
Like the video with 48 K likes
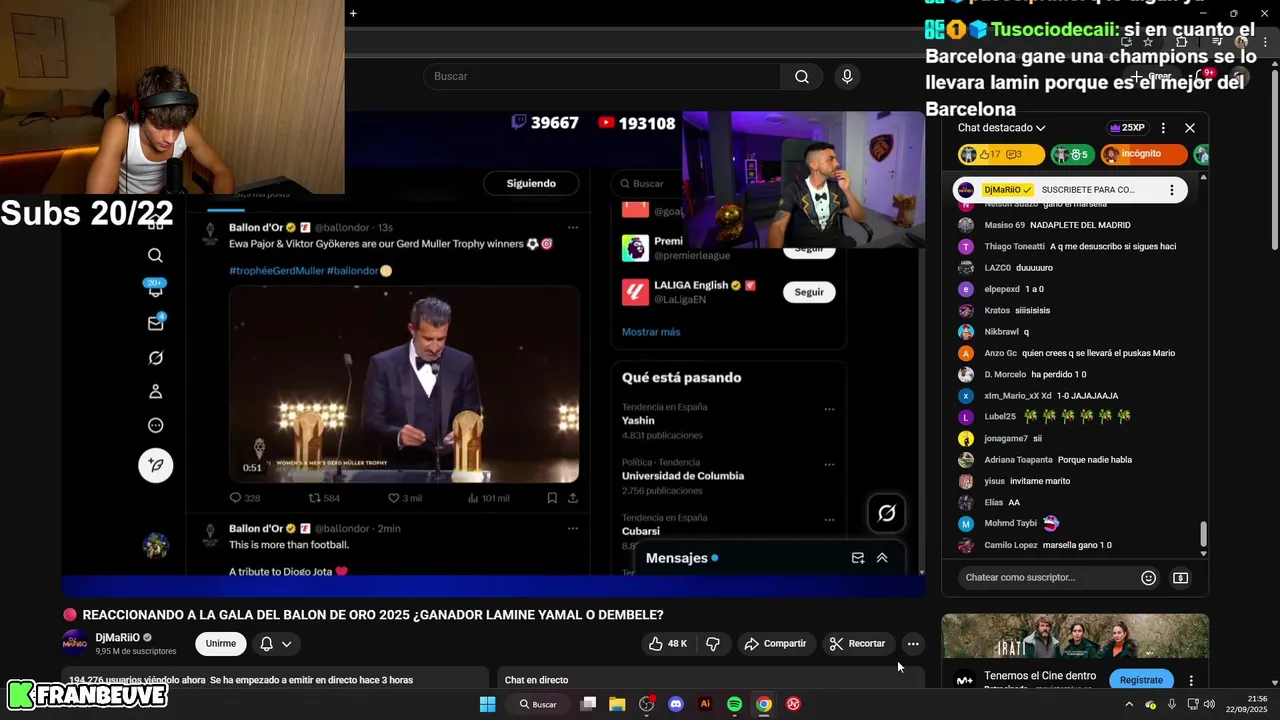point(668,644)
